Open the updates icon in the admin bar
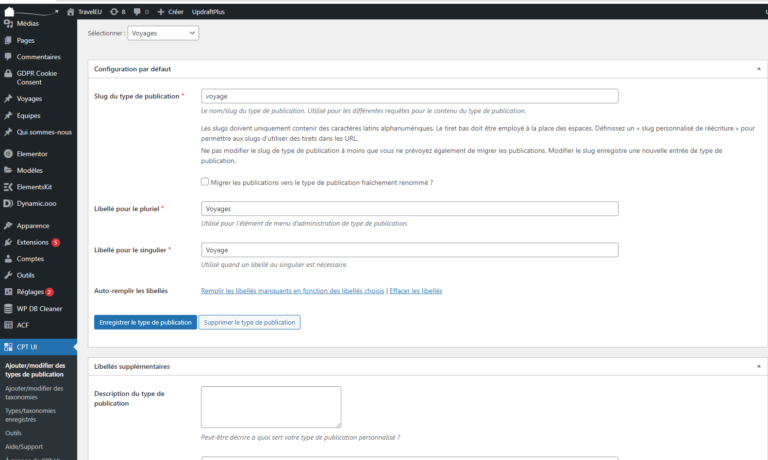Viewport: 768px width, 460px height. (112, 11)
